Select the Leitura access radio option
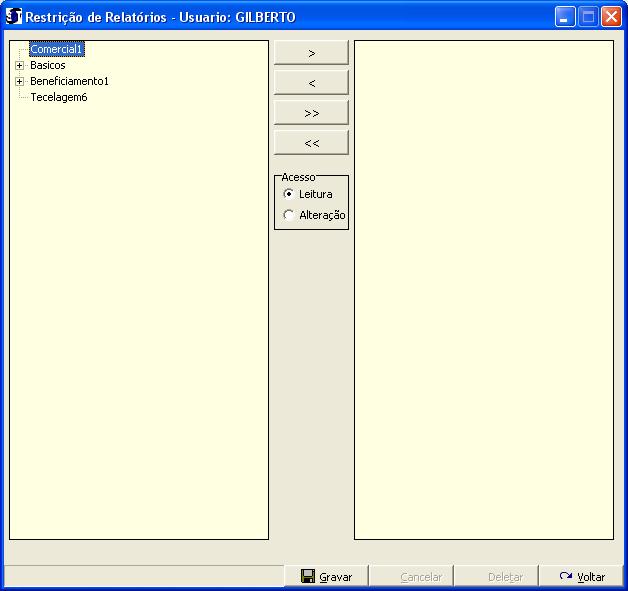628x591 pixels. pos(289,194)
